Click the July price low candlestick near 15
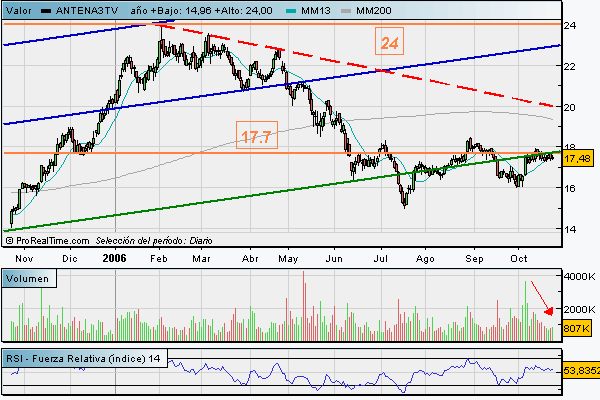 click(x=405, y=199)
